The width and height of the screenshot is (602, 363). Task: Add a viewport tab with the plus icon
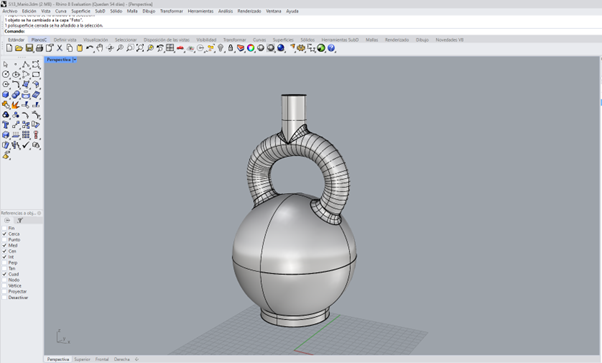(137, 359)
